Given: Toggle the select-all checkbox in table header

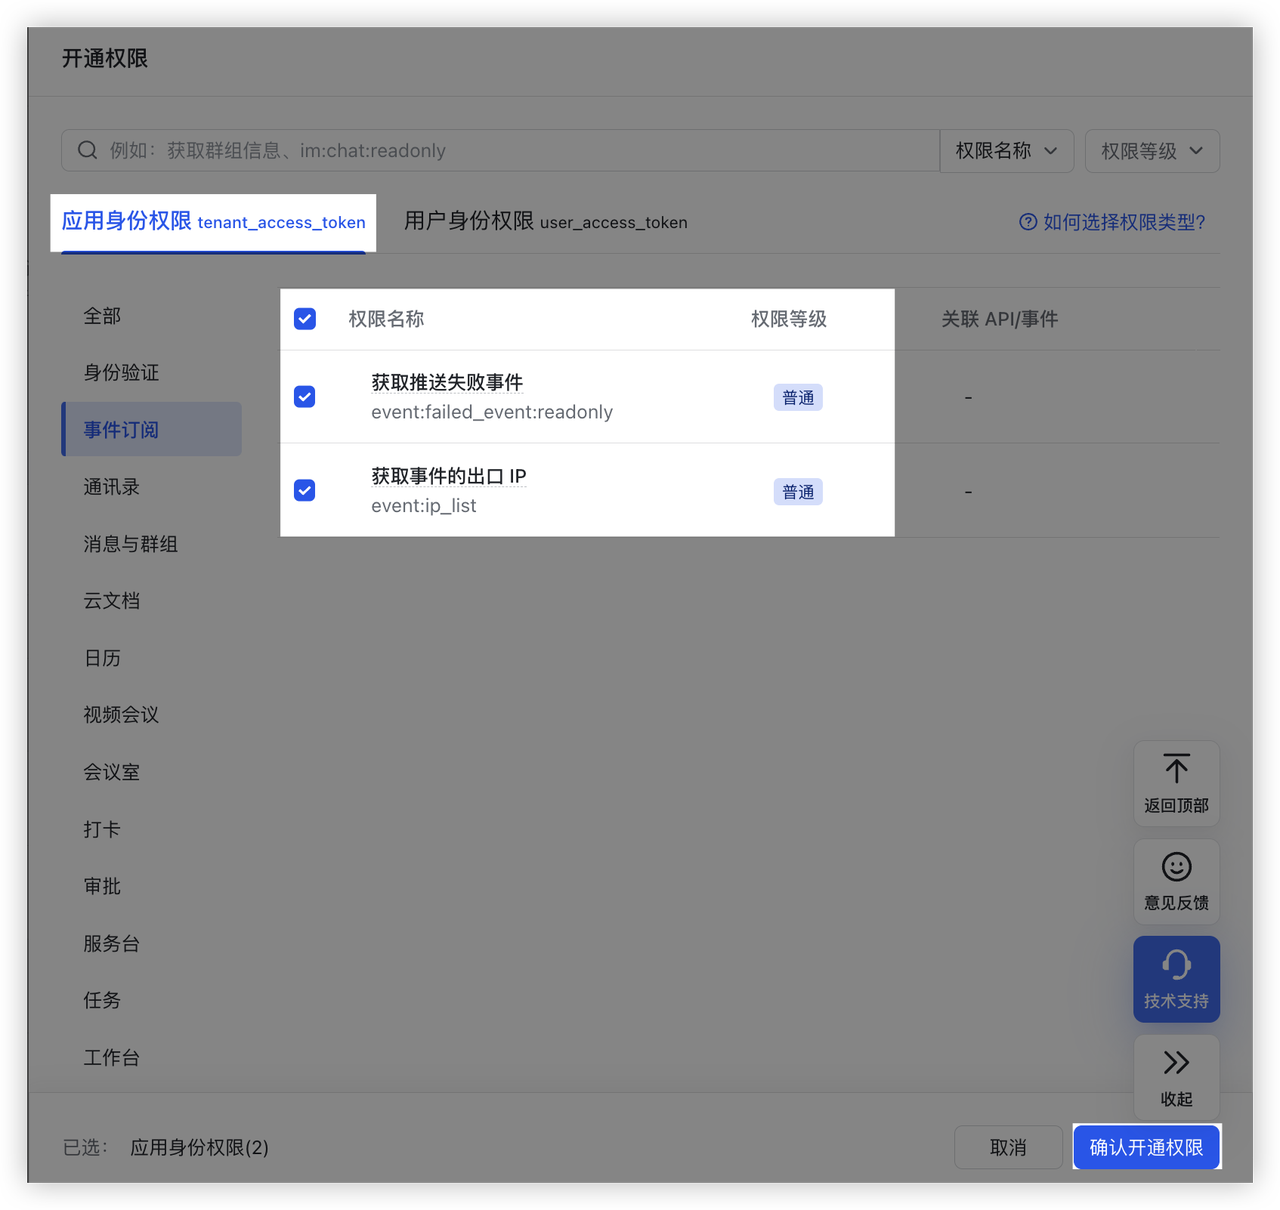Looking at the screenshot, I should pyautogui.click(x=305, y=319).
